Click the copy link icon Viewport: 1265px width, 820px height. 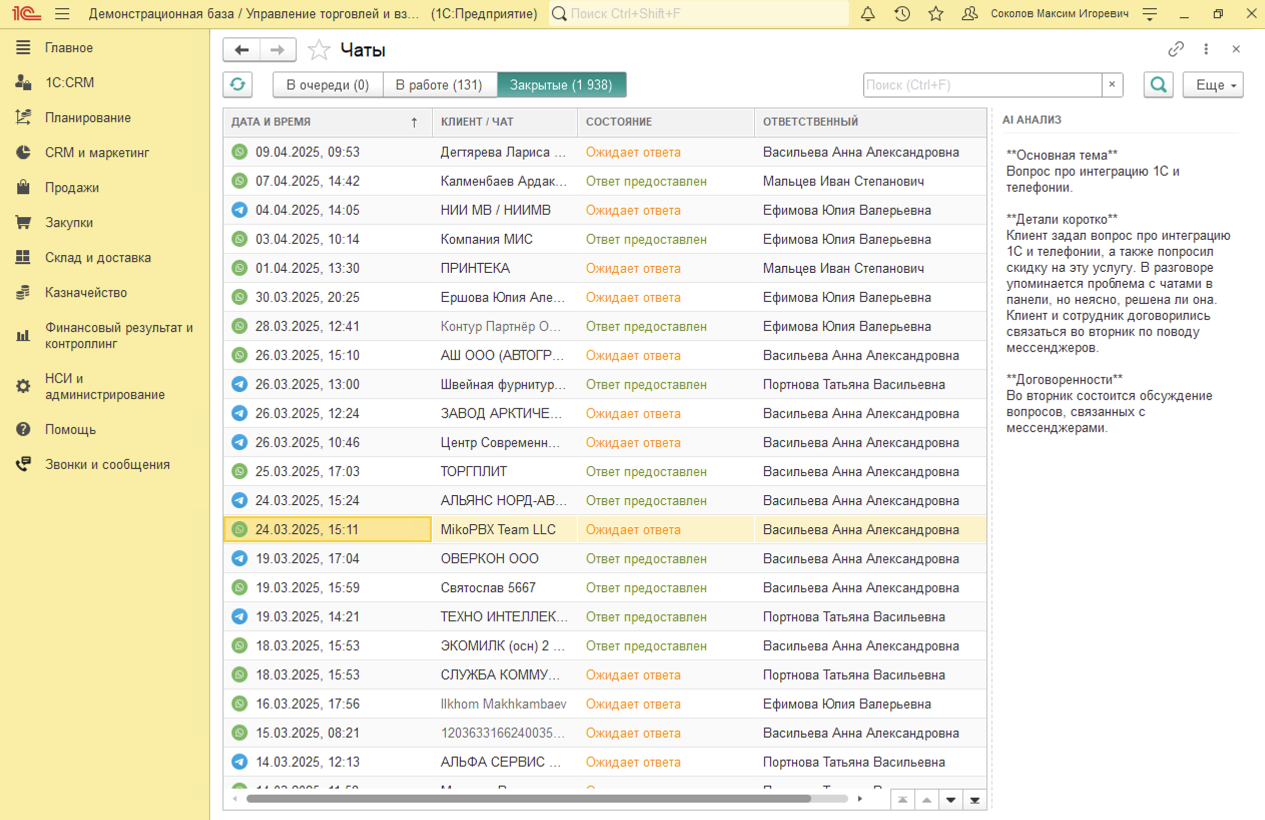coord(1176,49)
